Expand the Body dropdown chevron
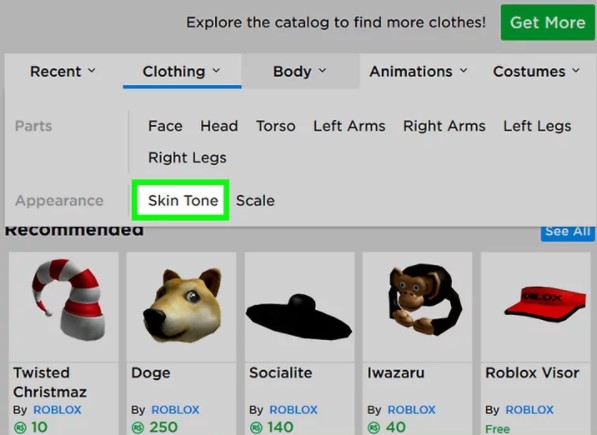Image resolution: width=597 pixels, height=435 pixels. click(322, 71)
